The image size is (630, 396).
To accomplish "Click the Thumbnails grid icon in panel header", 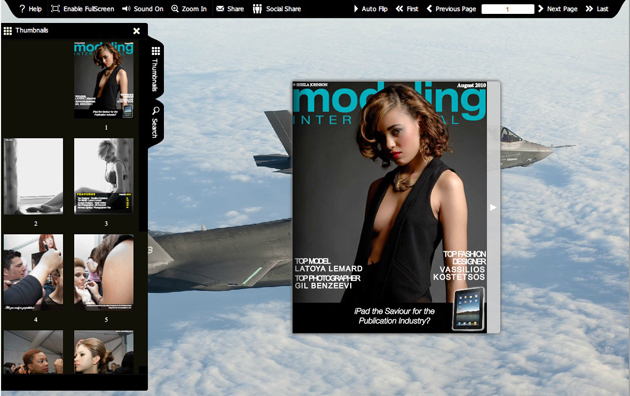I will (8, 31).
